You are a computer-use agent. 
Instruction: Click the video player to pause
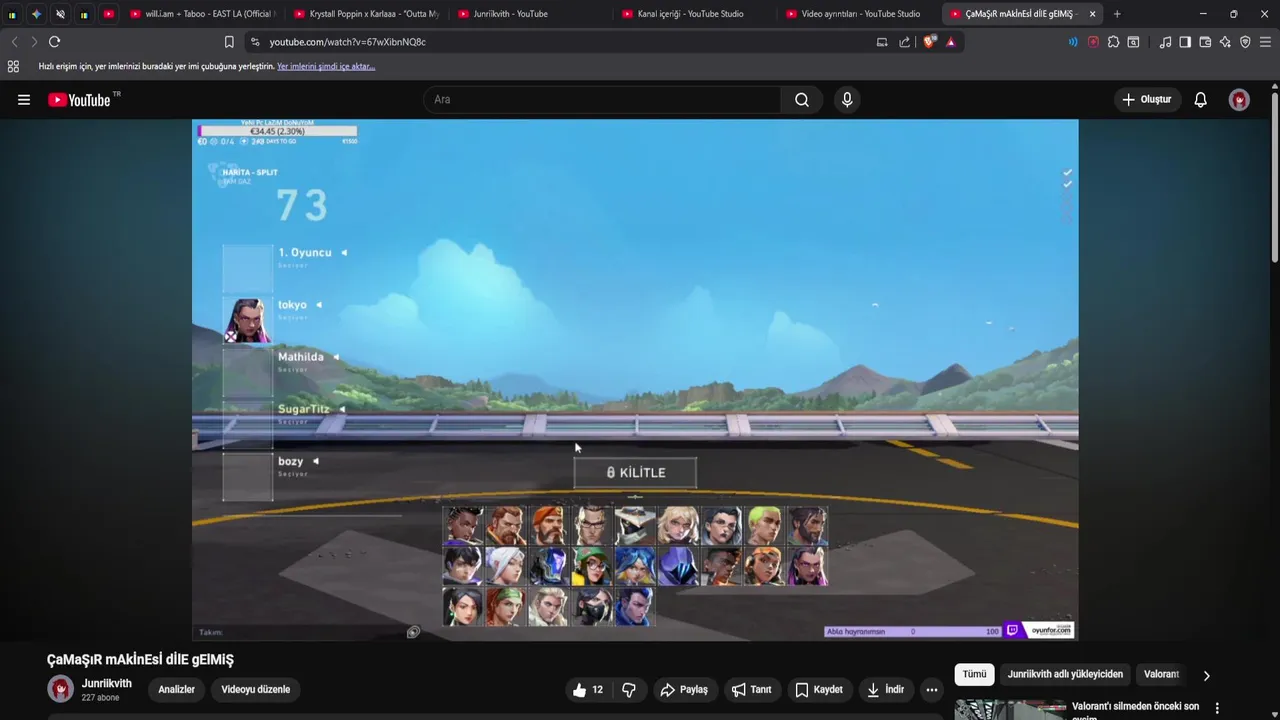635,380
